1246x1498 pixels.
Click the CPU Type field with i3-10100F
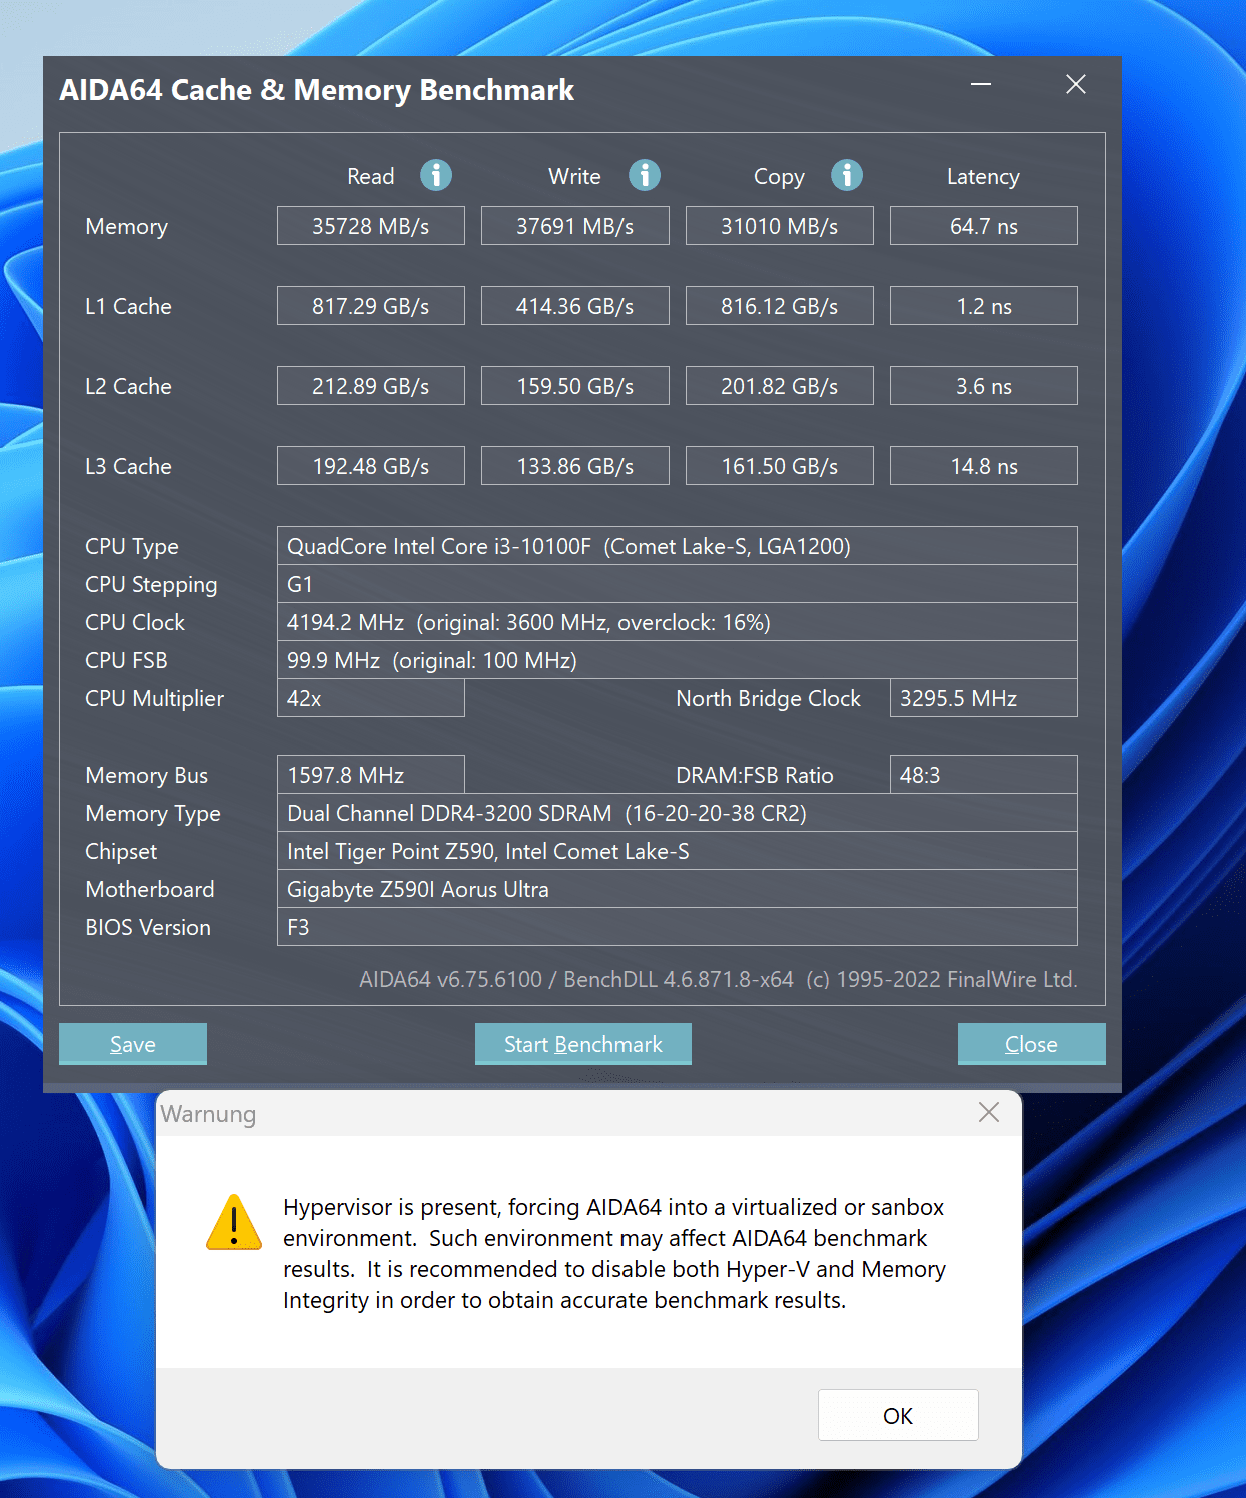[677, 546]
